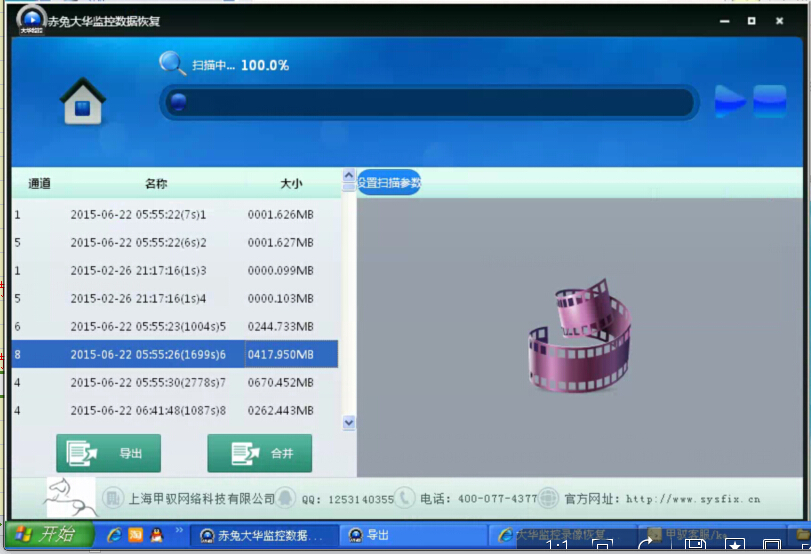Image resolution: width=811 pixels, height=554 pixels.
Task: Stop scanning with the blue stop button
Action: click(770, 101)
